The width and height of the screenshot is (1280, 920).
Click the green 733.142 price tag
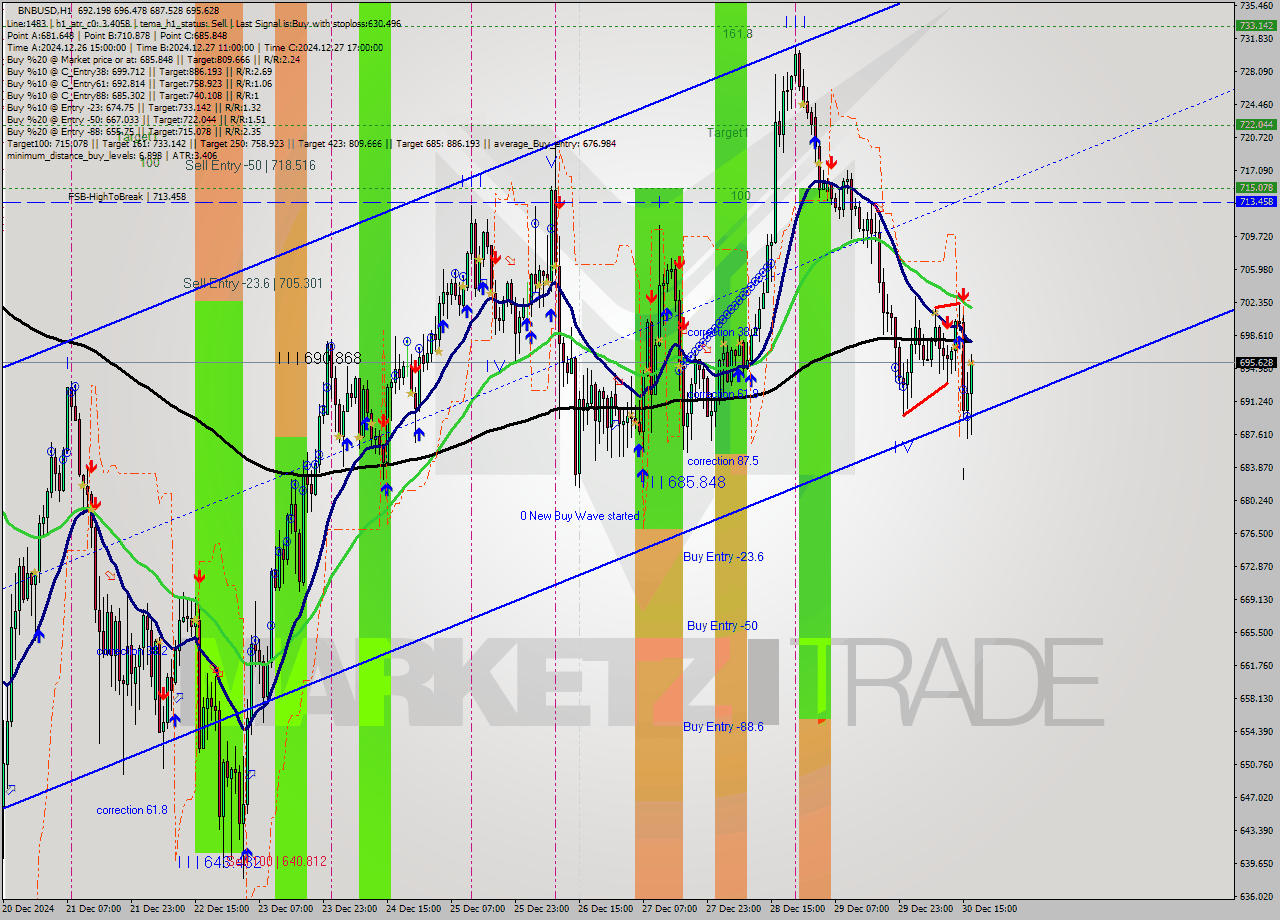1256,26
